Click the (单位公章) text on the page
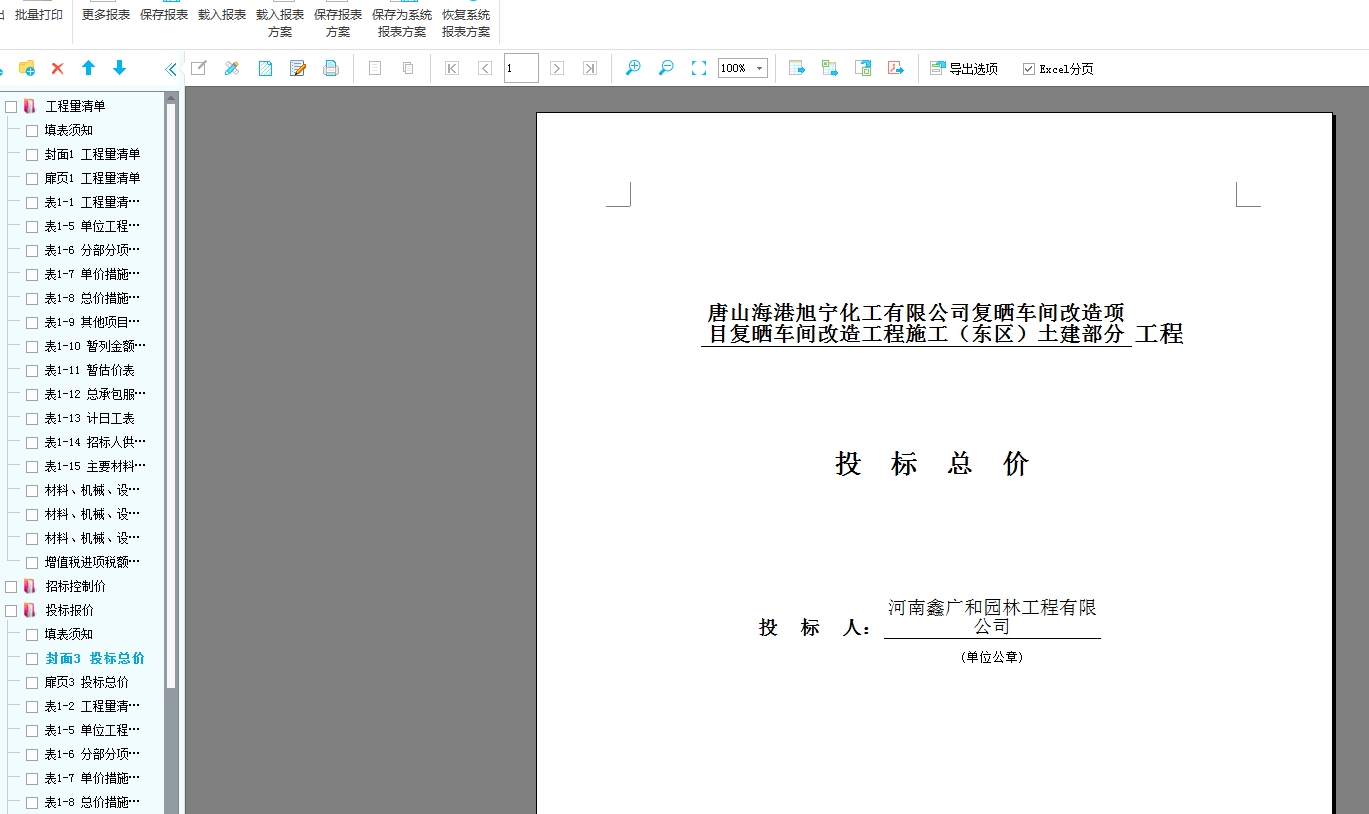The width and height of the screenshot is (1369, 814). pyautogui.click(x=992, y=657)
